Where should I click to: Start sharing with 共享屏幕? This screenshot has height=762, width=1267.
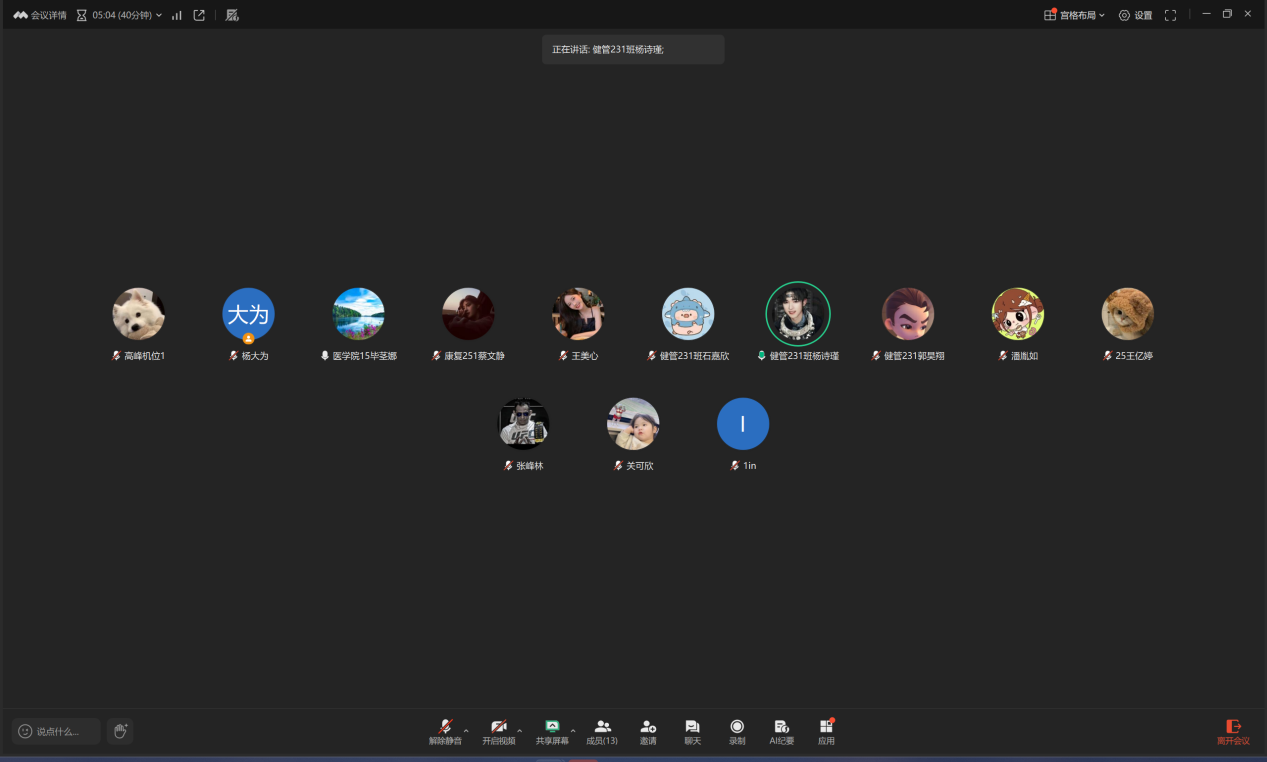pos(552,731)
